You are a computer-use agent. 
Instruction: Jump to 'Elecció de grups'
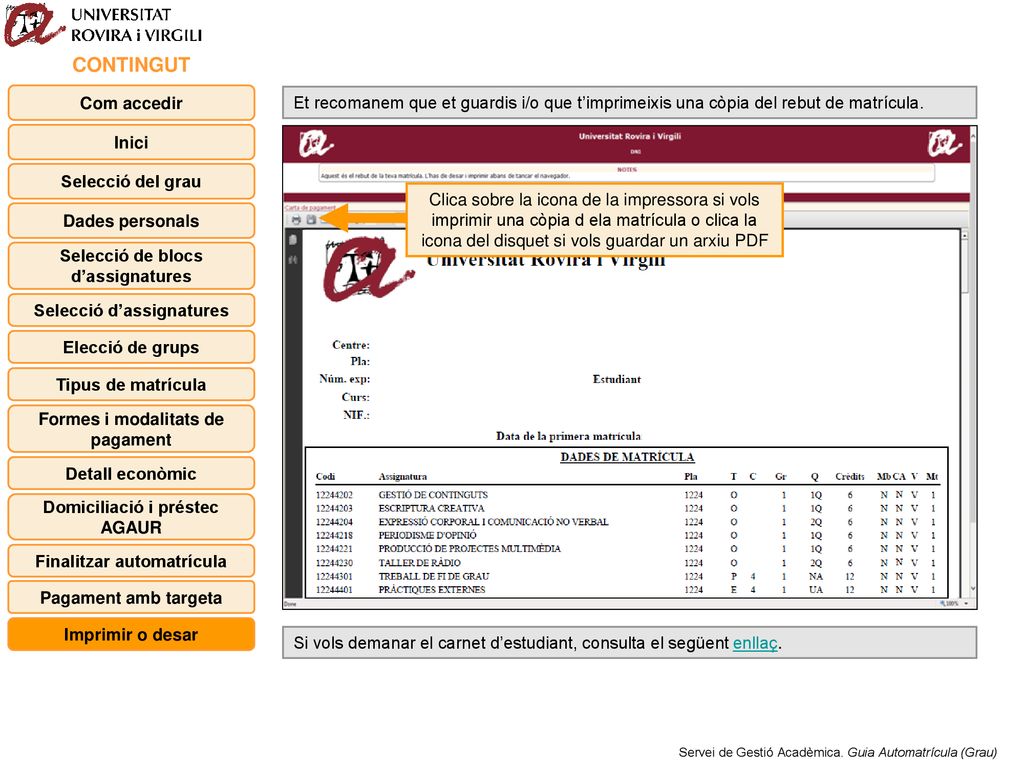pyautogui.click(x=131, y=347)
